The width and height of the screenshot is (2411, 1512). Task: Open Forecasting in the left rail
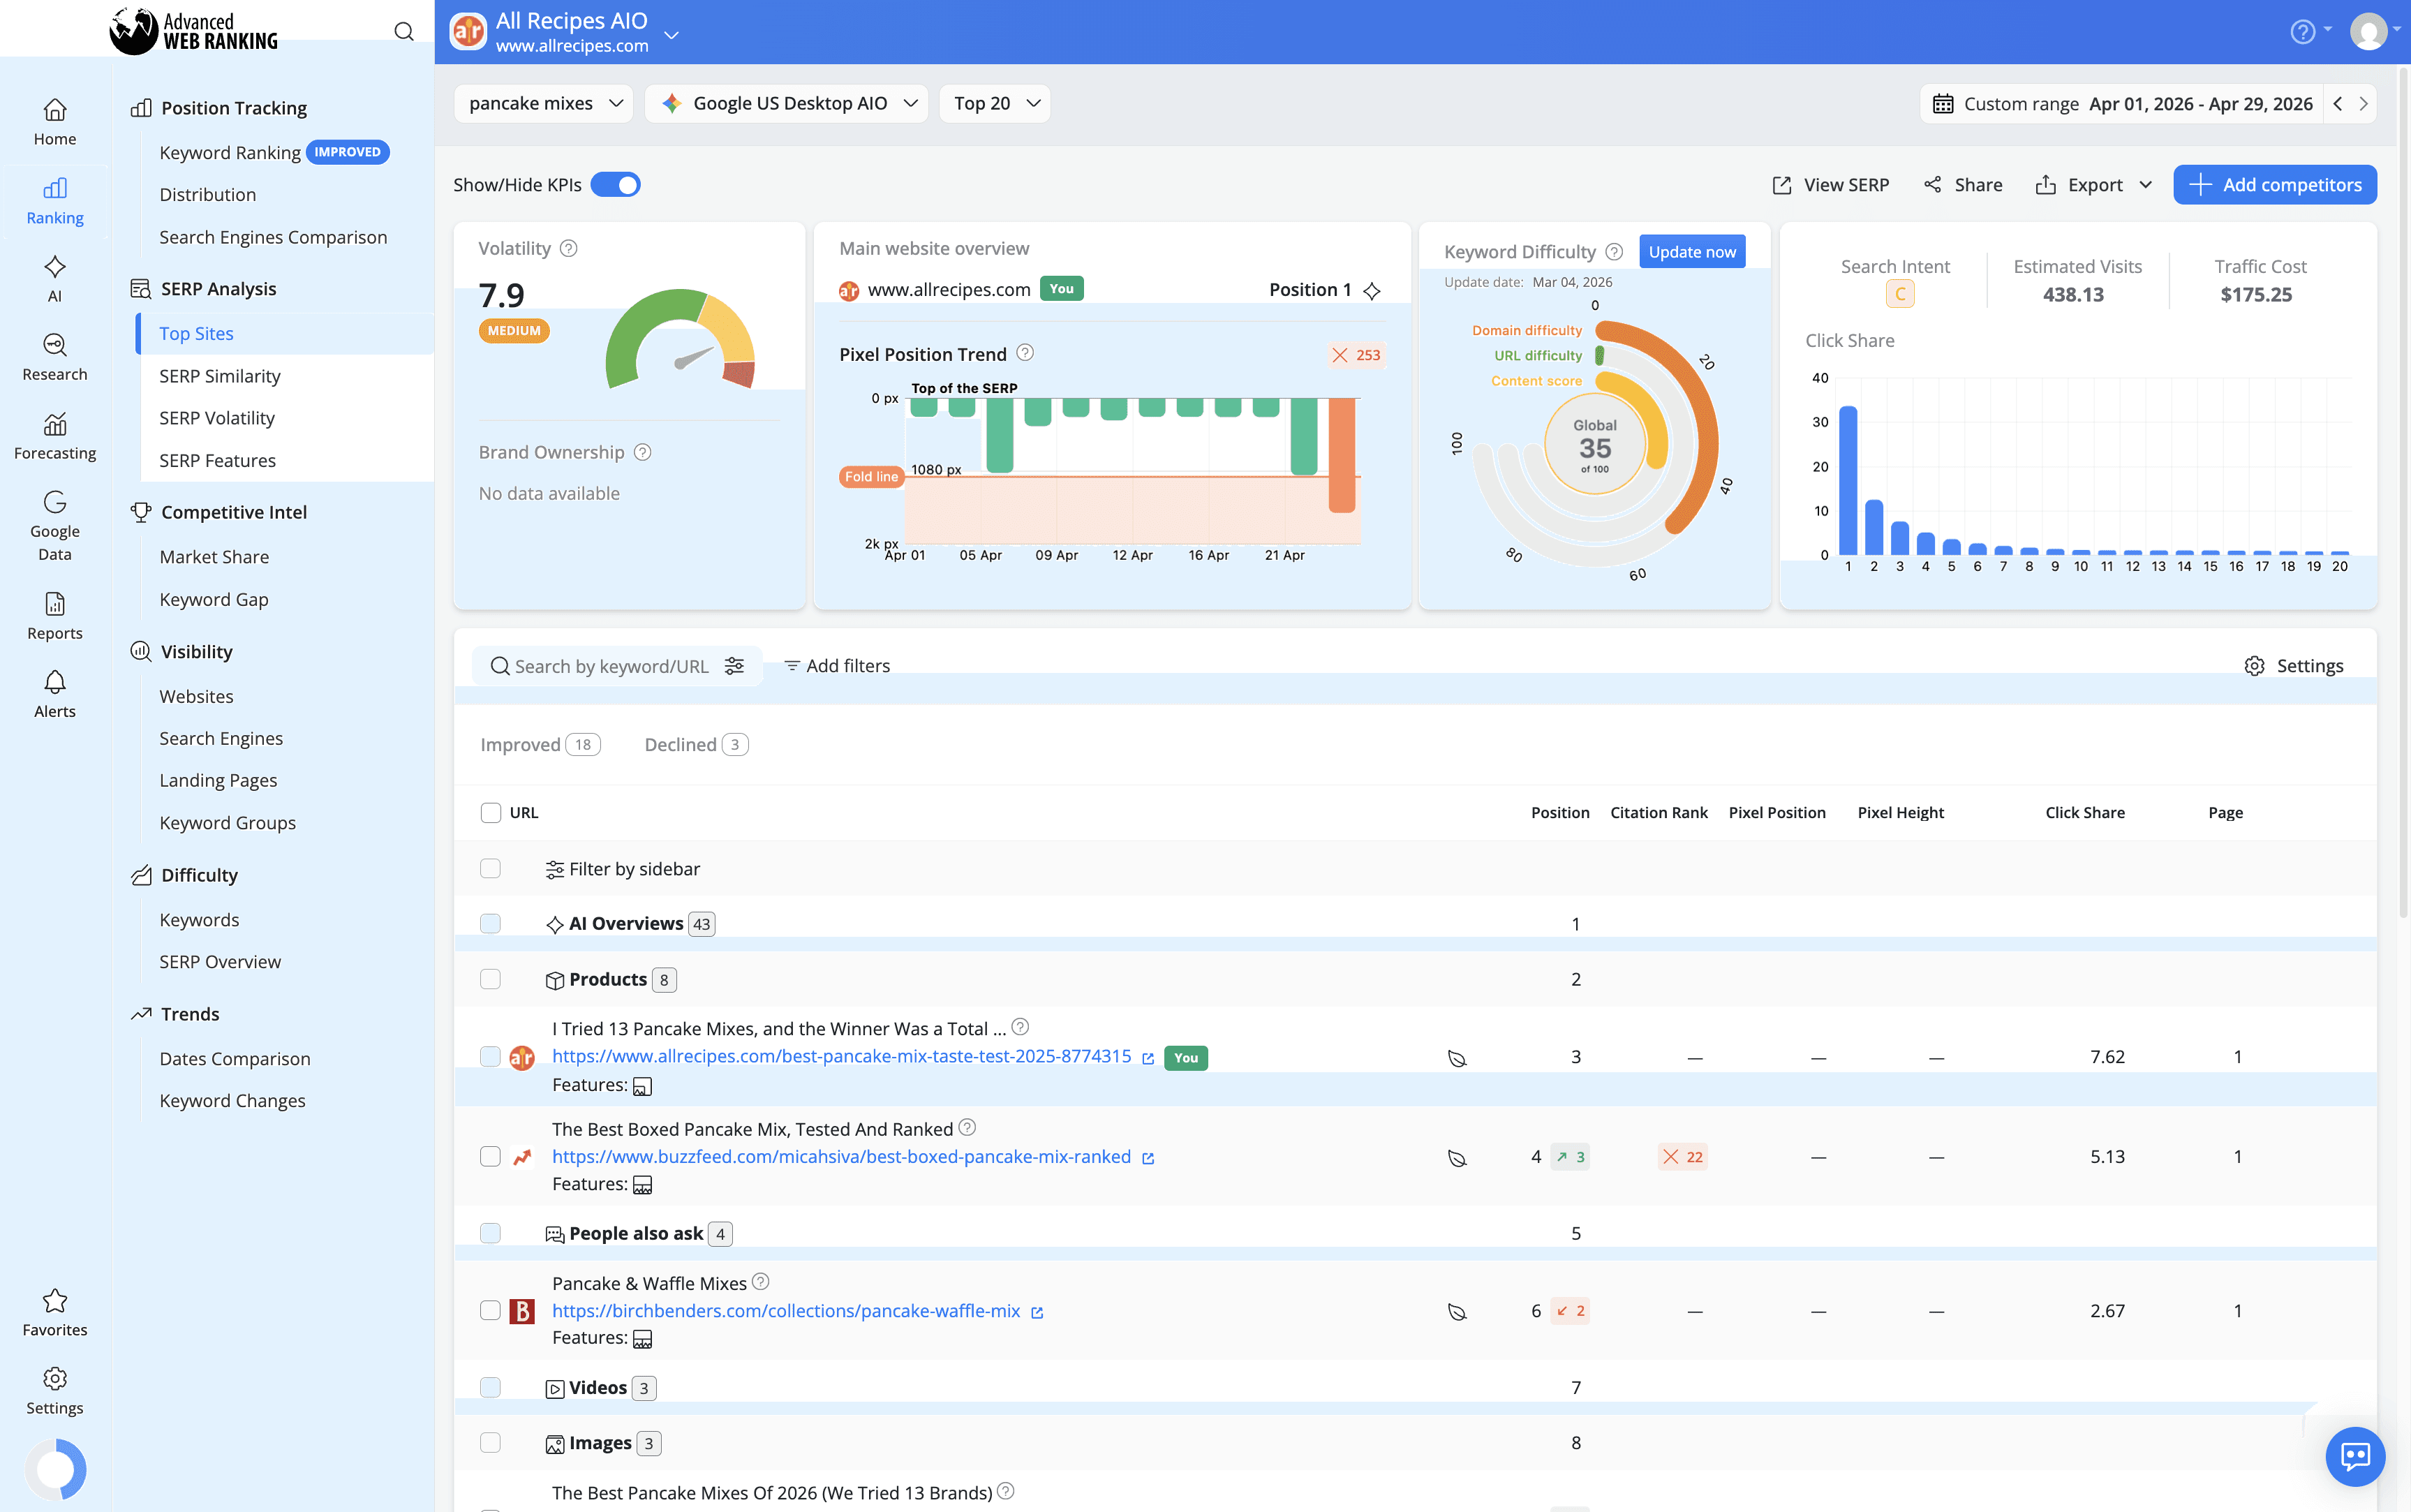point(55,437)
